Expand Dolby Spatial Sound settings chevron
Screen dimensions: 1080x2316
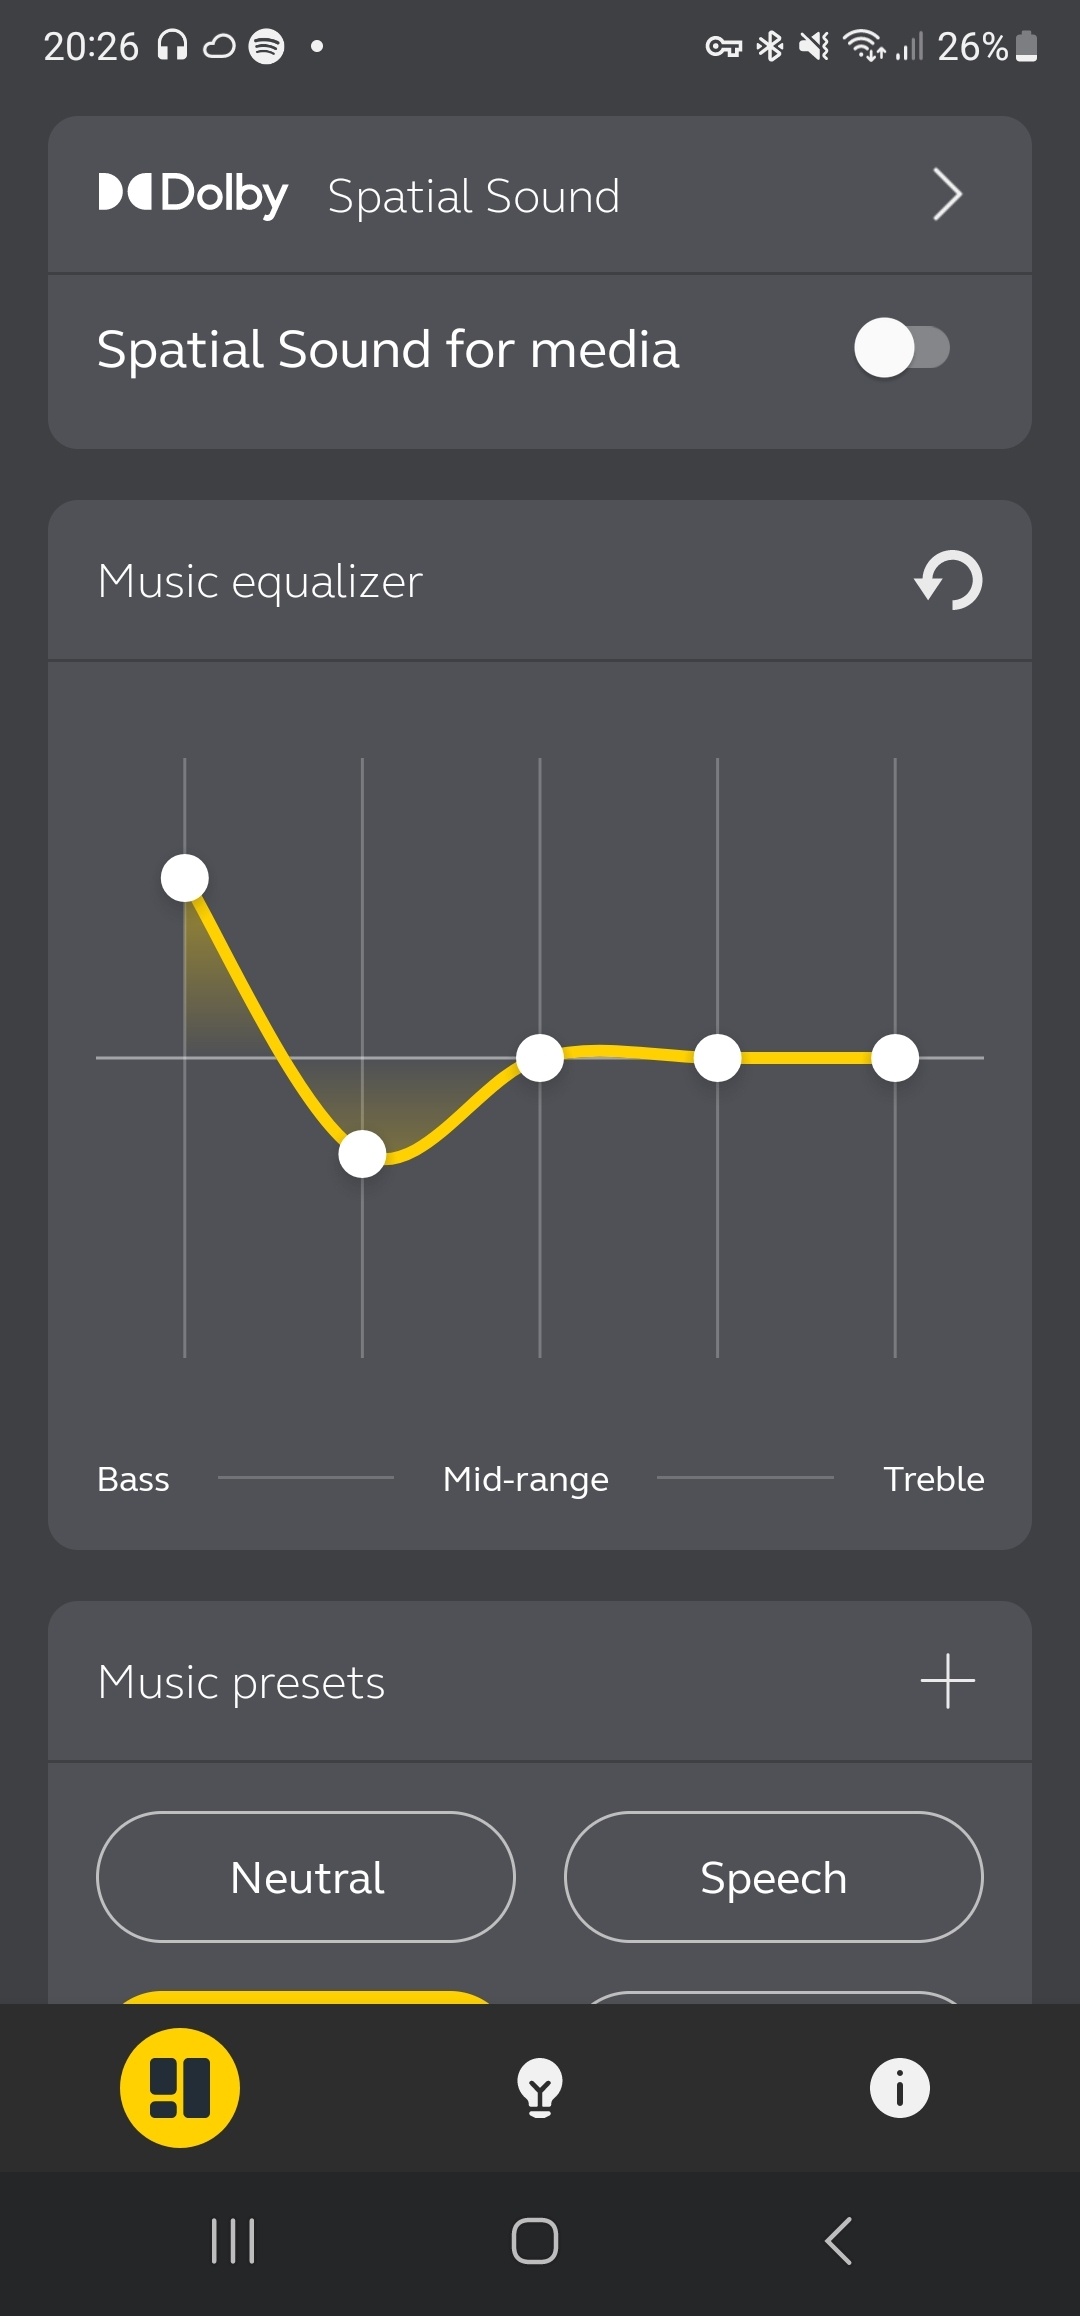click(946, 194)
